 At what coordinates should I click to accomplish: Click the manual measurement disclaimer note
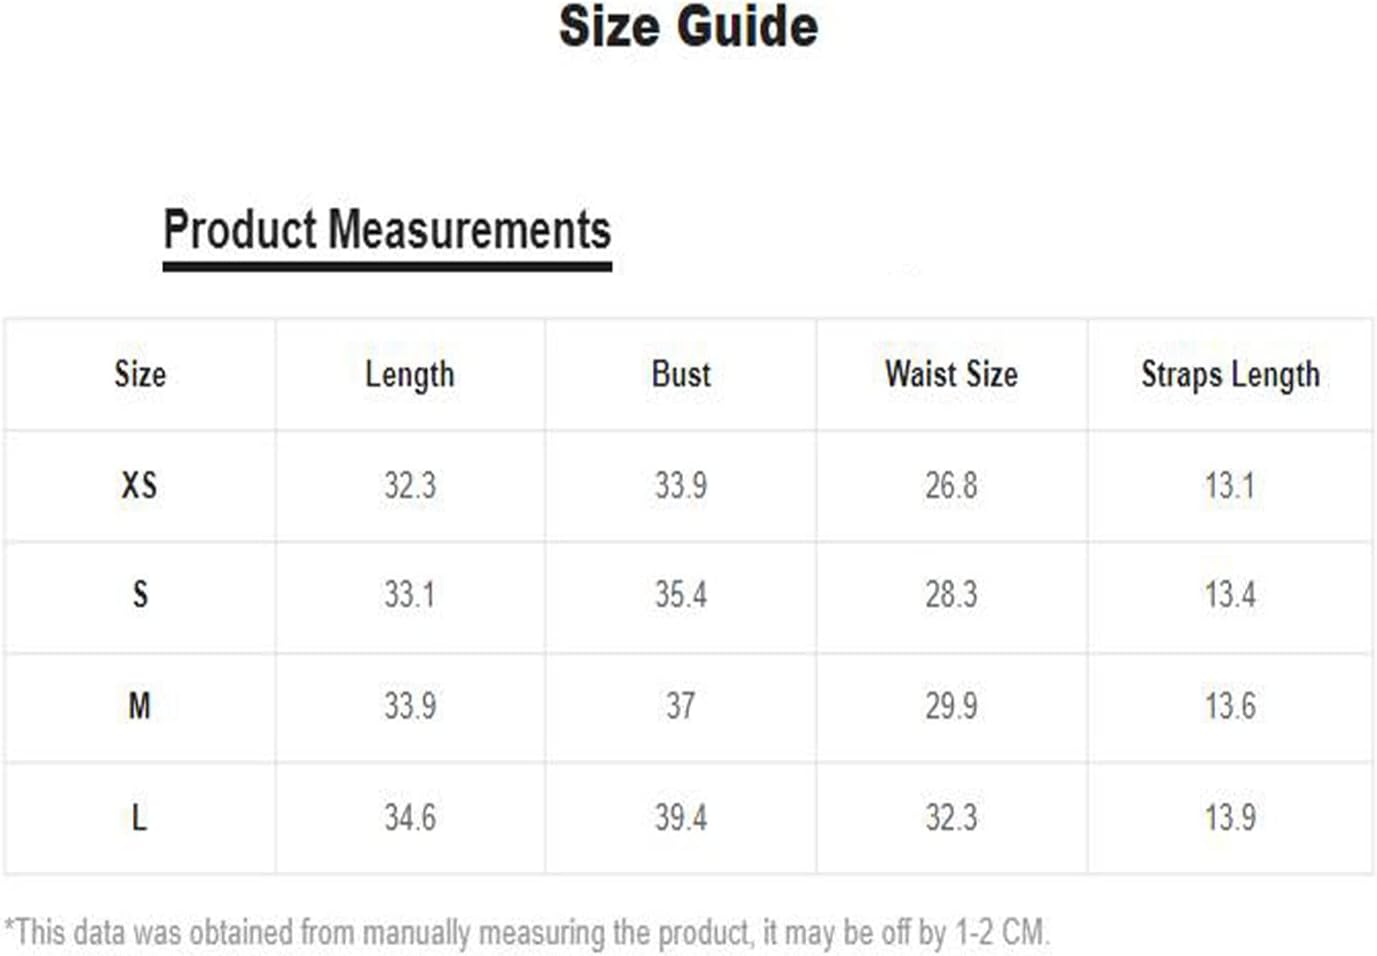[x=527, y=933]
